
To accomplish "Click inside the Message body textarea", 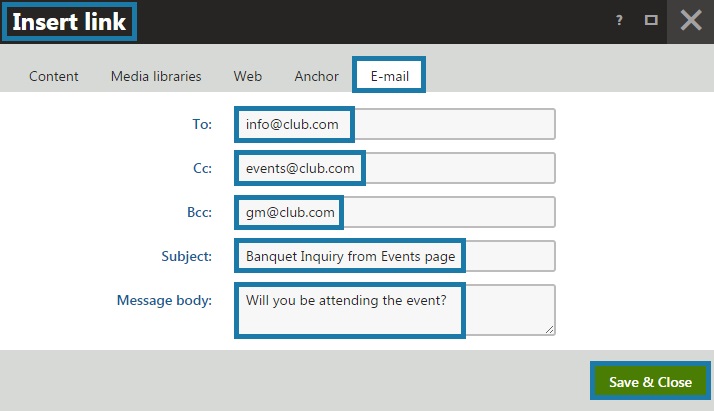I will coord(395,309).
